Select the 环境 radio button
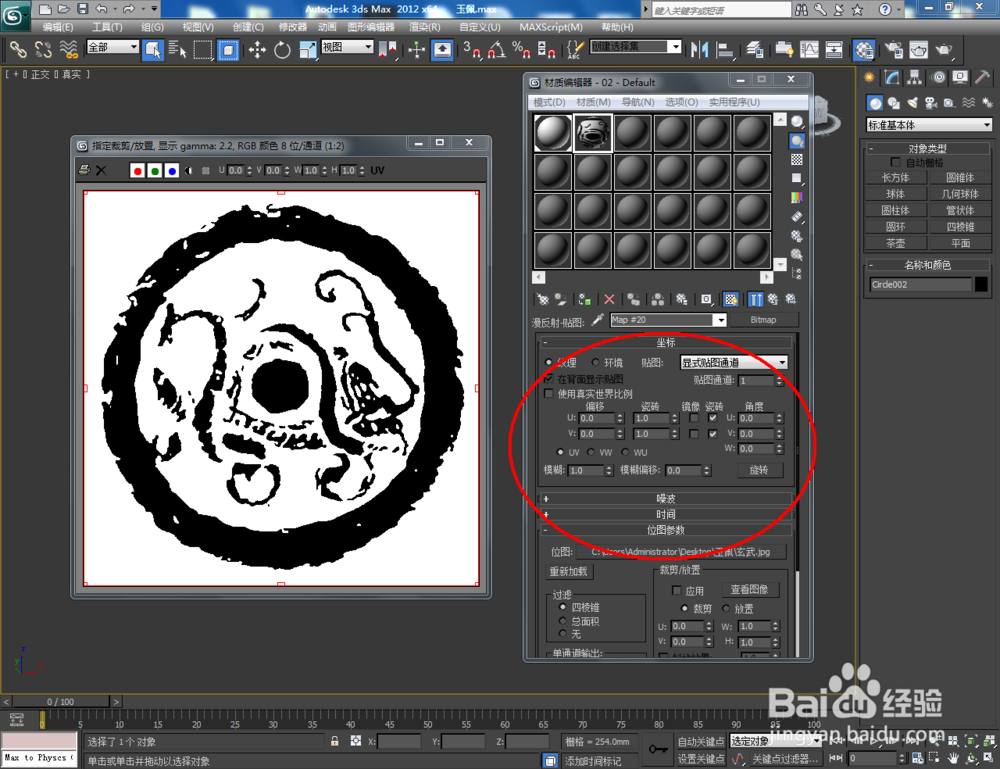Viewport: 1000px width, 769px height. pos(595,363)
